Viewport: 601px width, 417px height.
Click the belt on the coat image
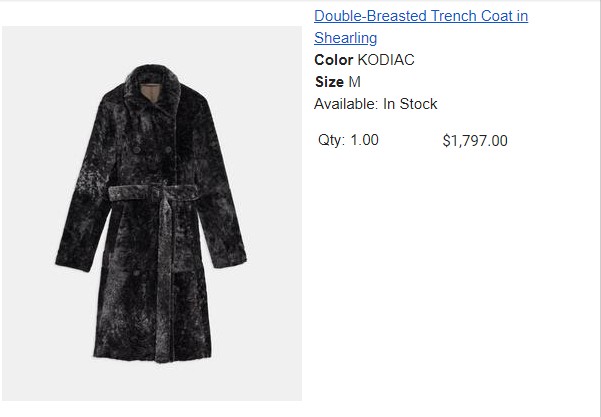click(150, 192)
